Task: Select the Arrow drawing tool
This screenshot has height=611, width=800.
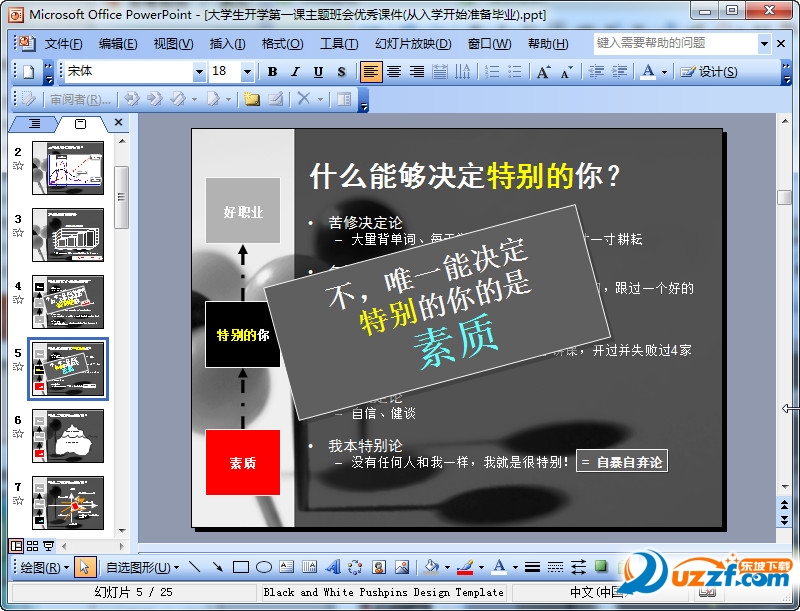Action: tap(218, 567)
